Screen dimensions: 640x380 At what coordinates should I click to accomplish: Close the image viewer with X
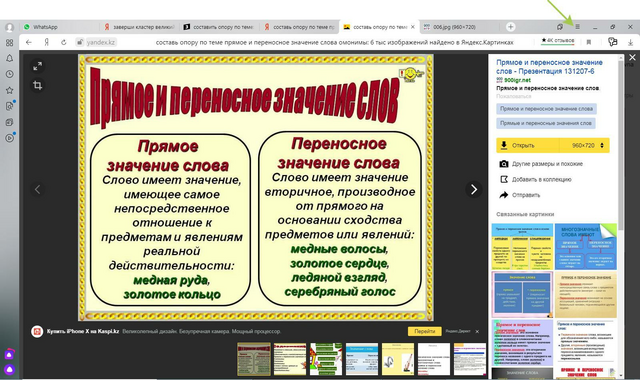[x=632, y=58]
